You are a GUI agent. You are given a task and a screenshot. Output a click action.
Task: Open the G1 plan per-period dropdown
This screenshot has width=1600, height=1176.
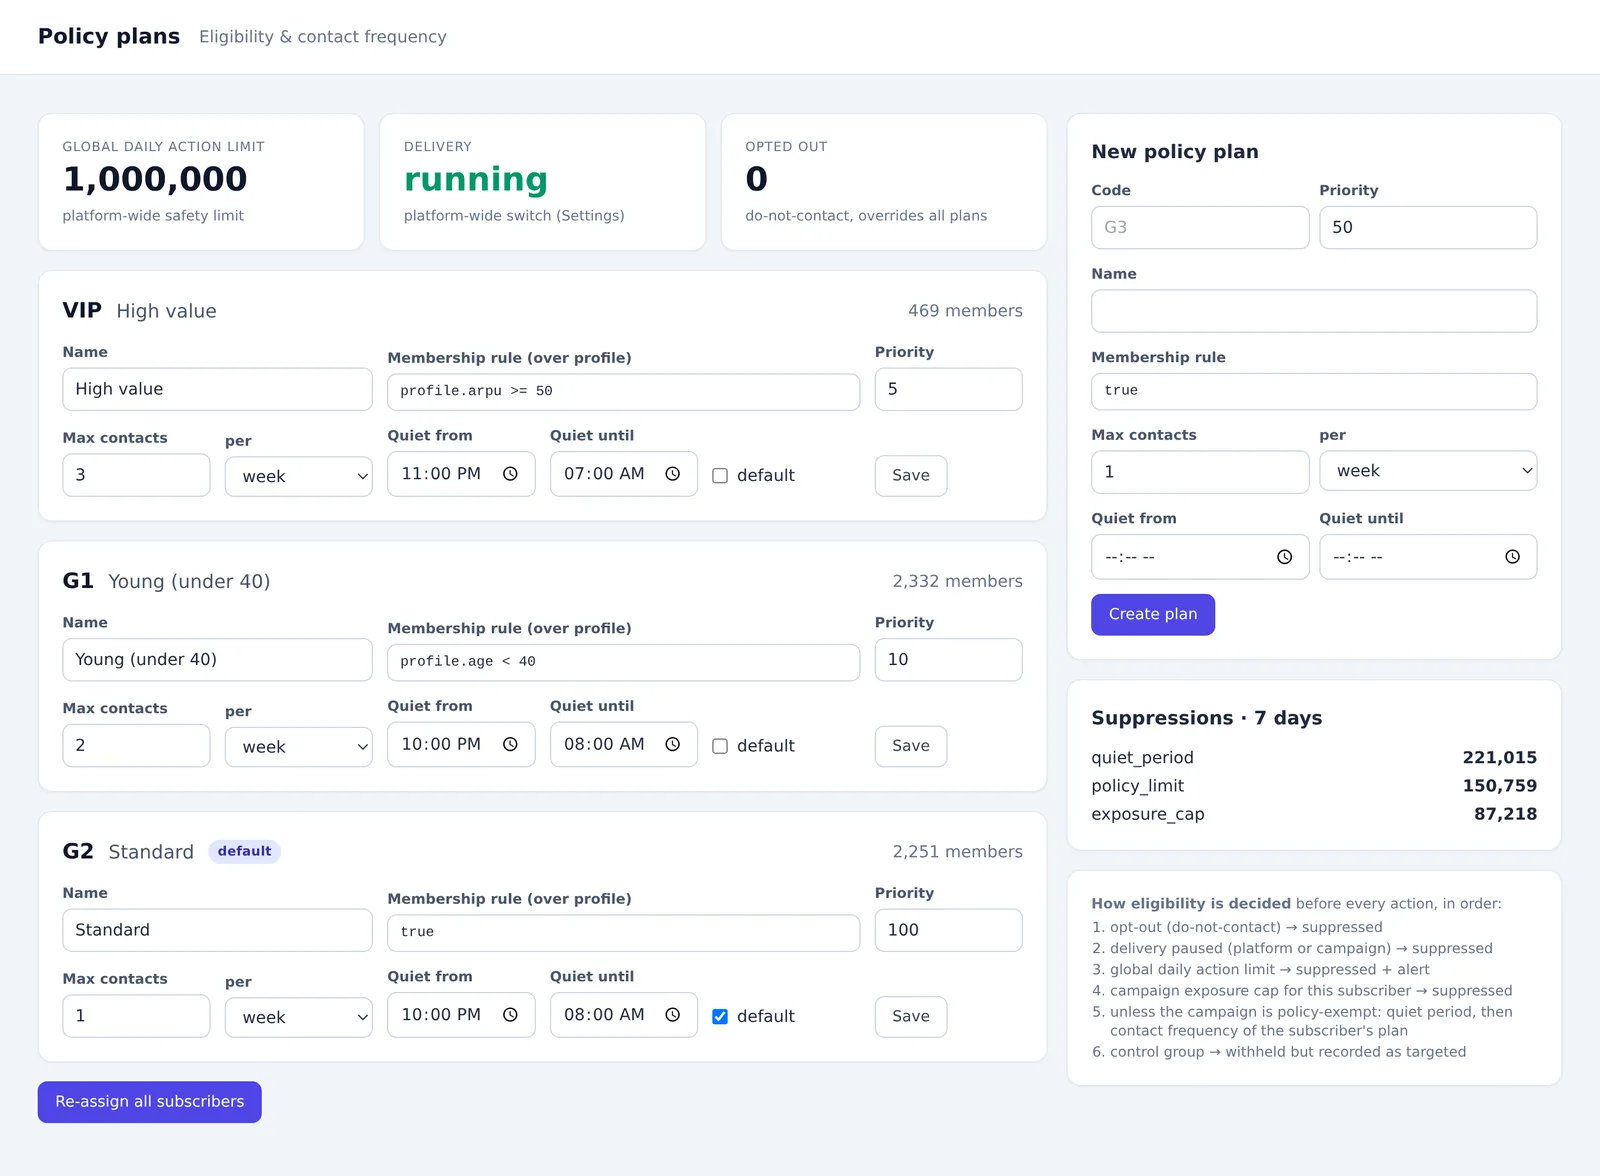[x=299, y=747]
